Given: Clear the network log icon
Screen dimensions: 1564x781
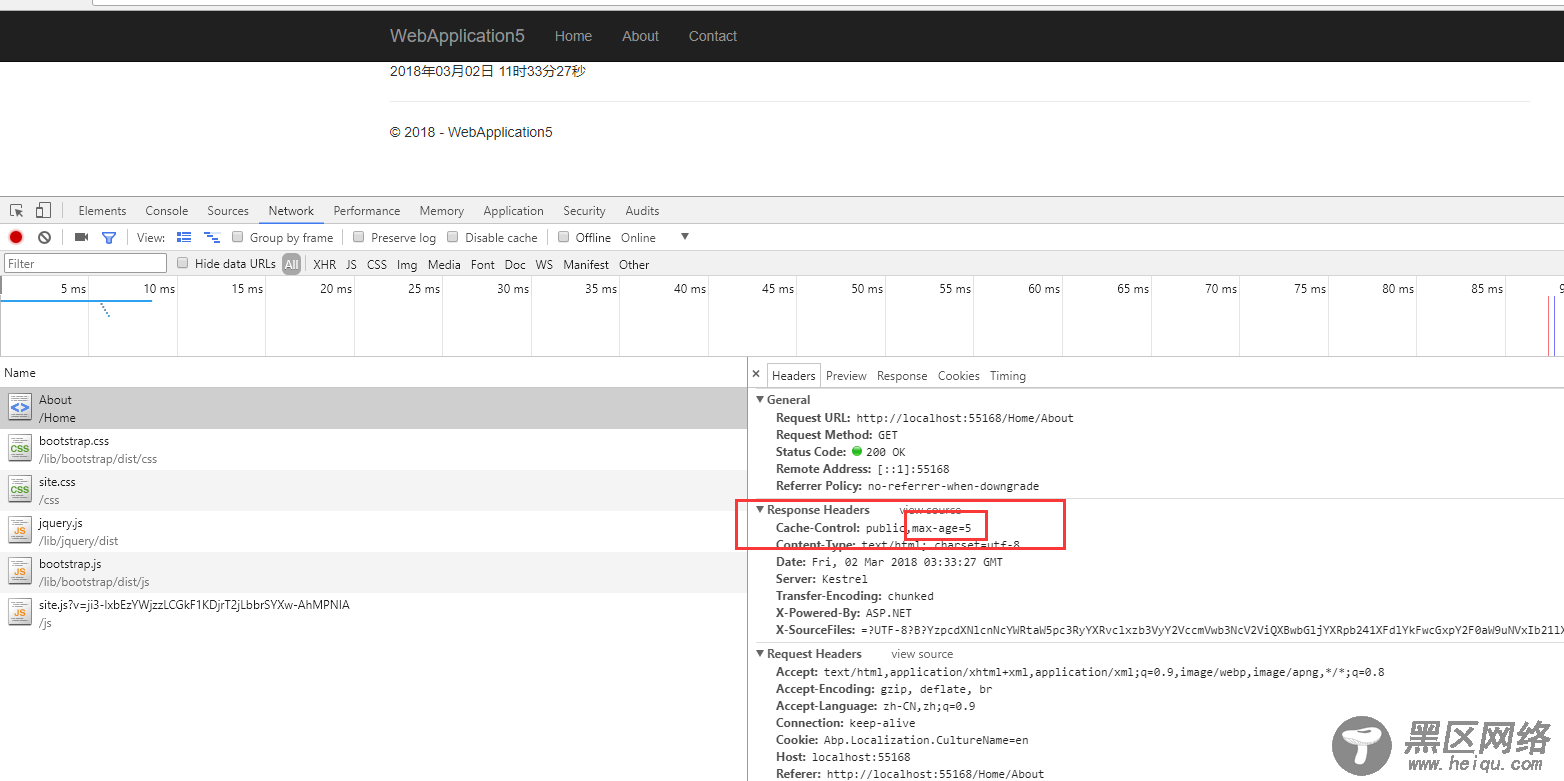Looking at the screenshot, I should tap(44, 237).
